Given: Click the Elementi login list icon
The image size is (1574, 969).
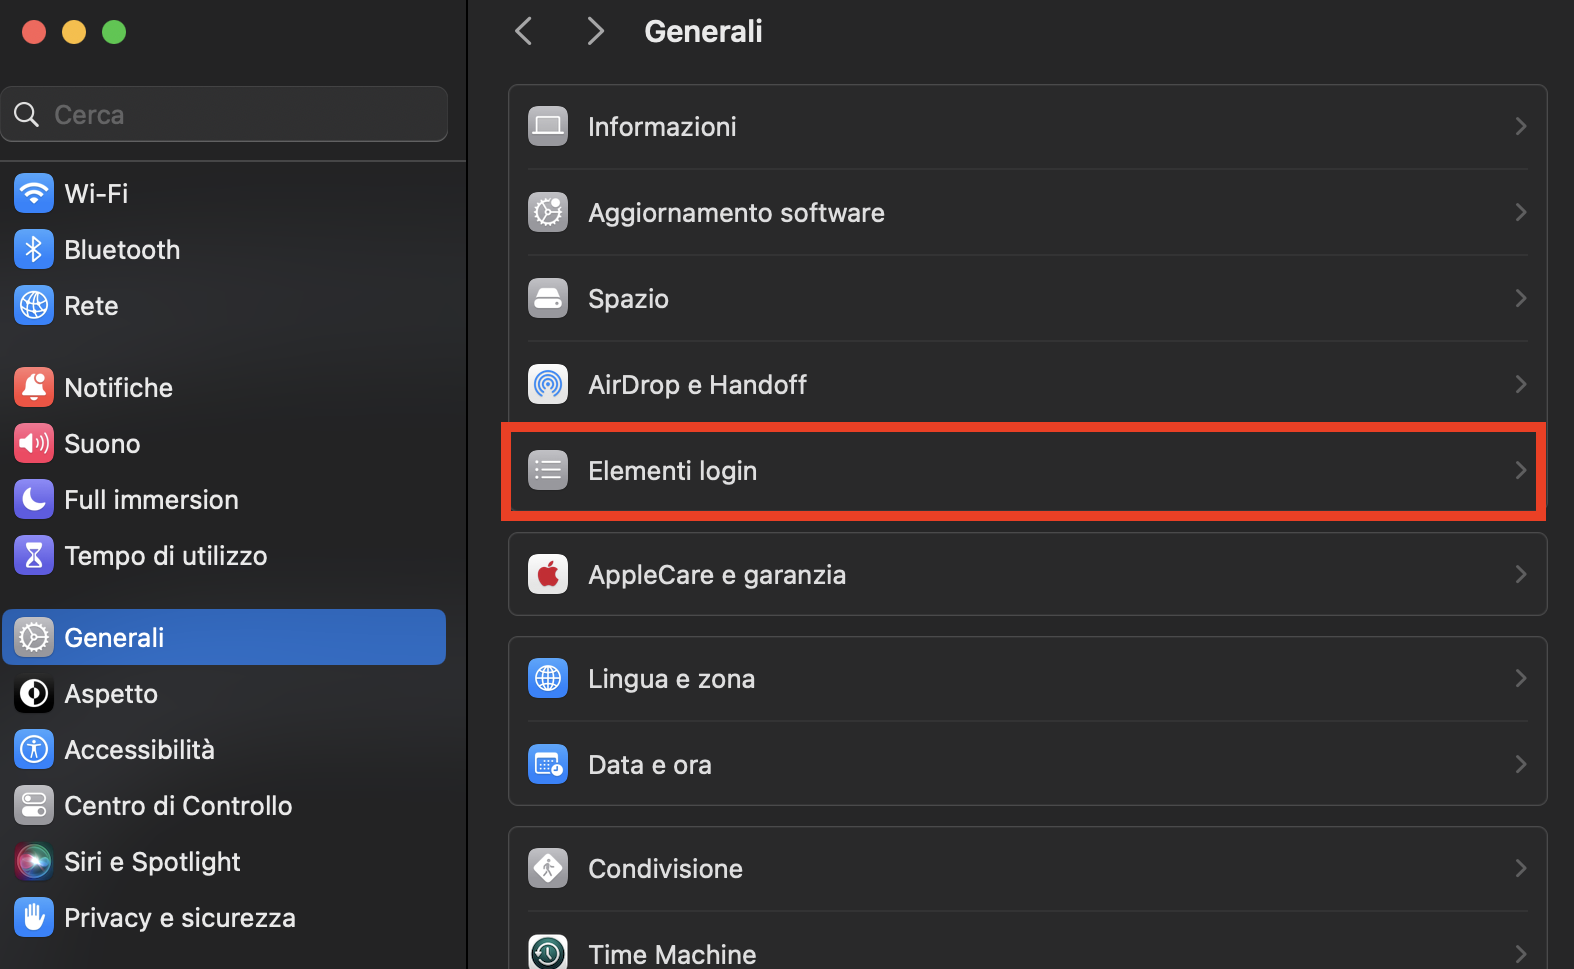Looking at the screenshot, I should 548,470.
